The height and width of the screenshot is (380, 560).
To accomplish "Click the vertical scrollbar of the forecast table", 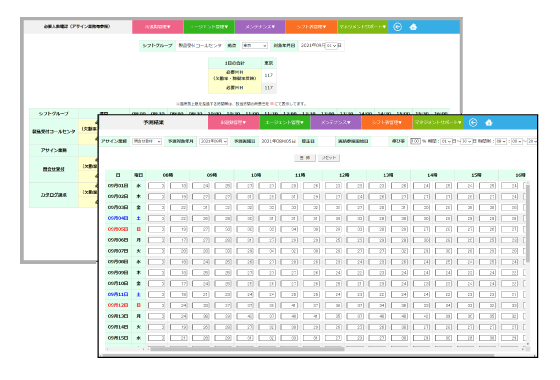I will (x=528, y=223).
